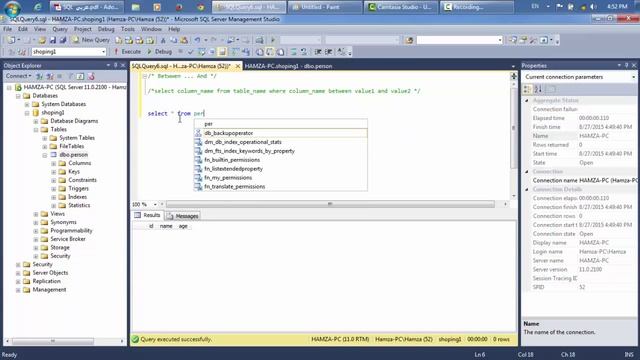
Task: Open the Current connection parameters dropdown
Action: point(633,77)
